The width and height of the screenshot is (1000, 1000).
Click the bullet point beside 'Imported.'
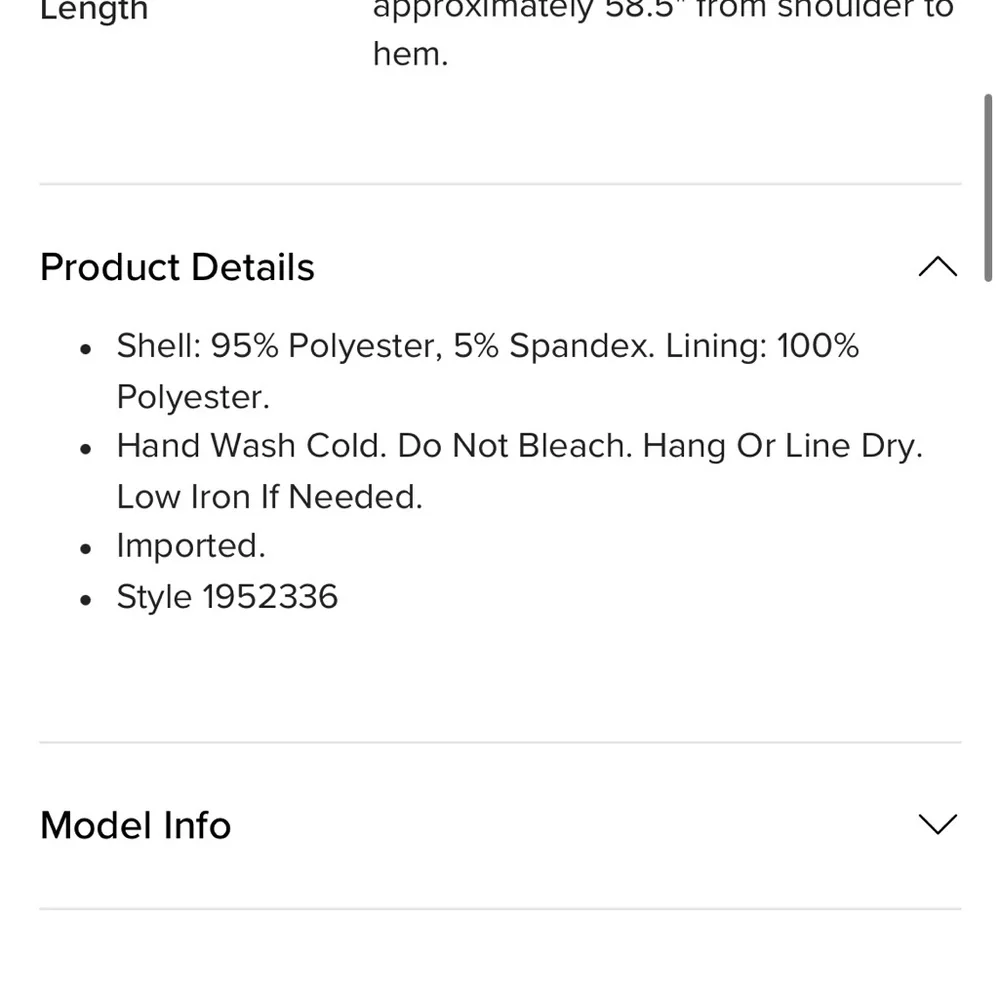coord(86,548)
